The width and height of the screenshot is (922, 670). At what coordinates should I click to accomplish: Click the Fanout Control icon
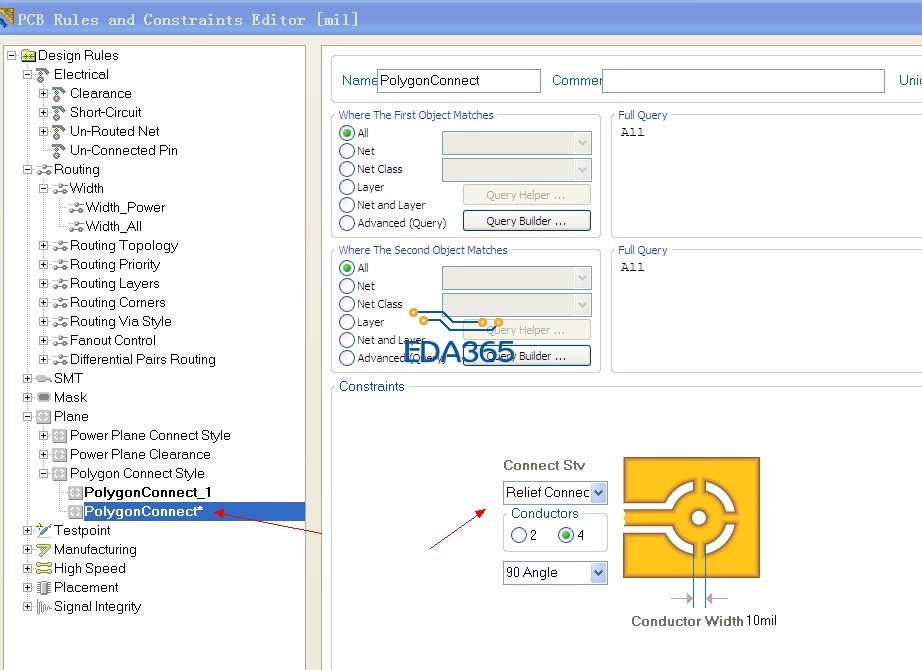pyautogui.click(x=60, y=341)
